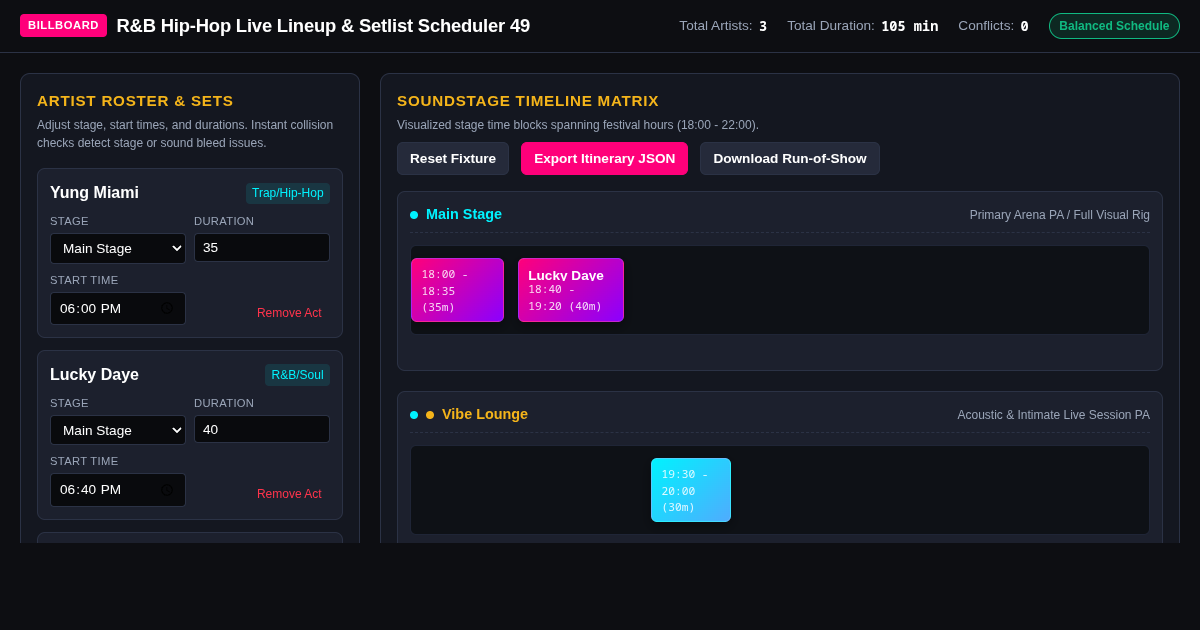1200x630 pixels.
Task: Click the Vibe Lounge heading
Action: pos(485,414)
